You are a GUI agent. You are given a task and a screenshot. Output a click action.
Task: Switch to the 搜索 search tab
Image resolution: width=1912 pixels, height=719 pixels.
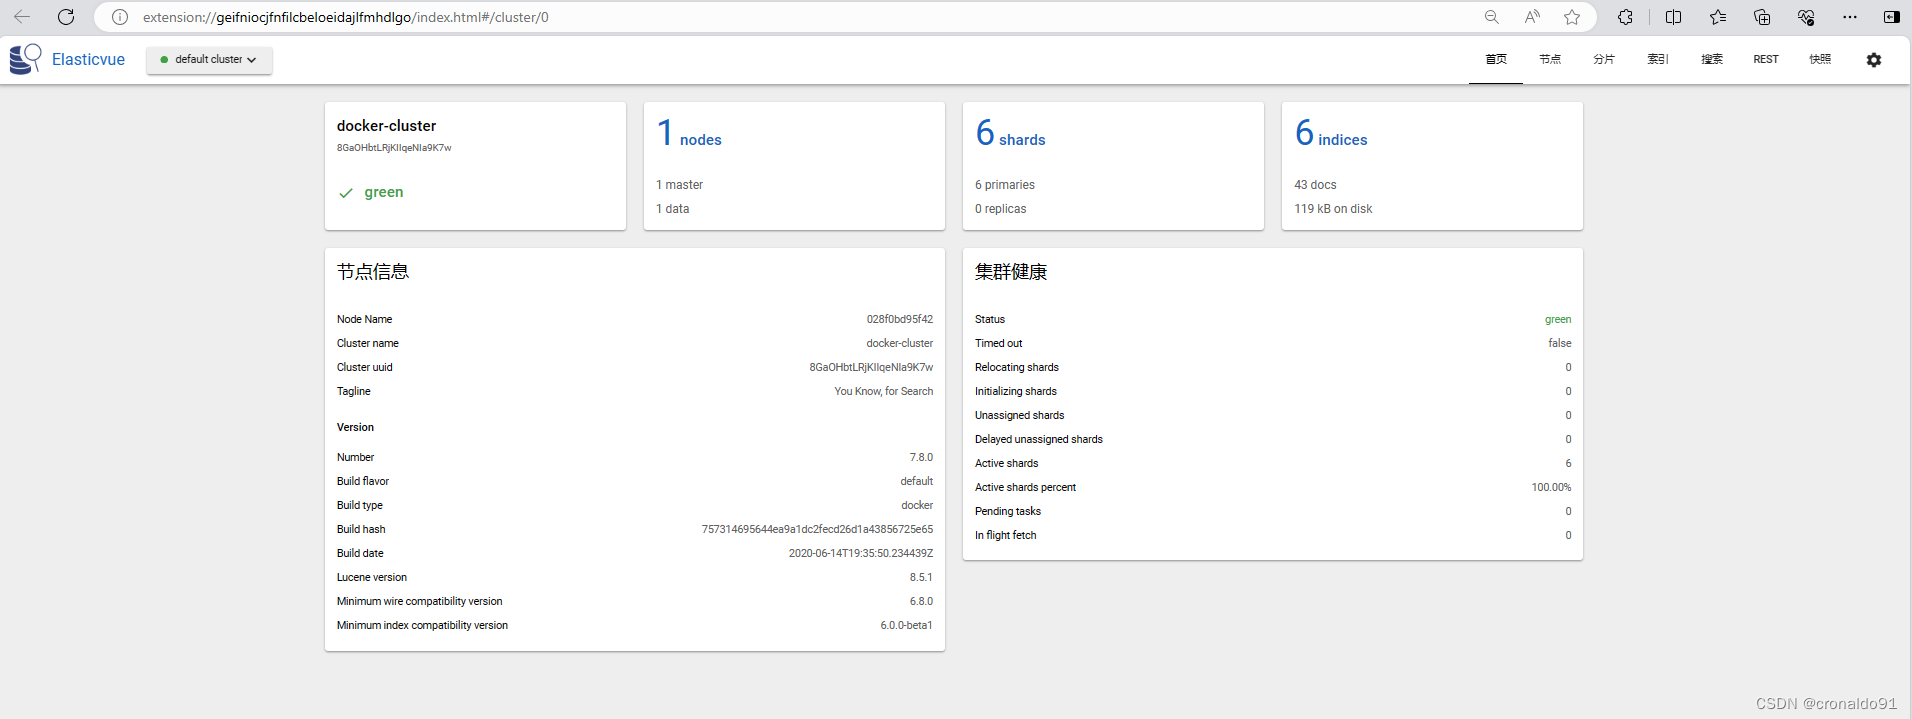click(x=1712, y=60)
